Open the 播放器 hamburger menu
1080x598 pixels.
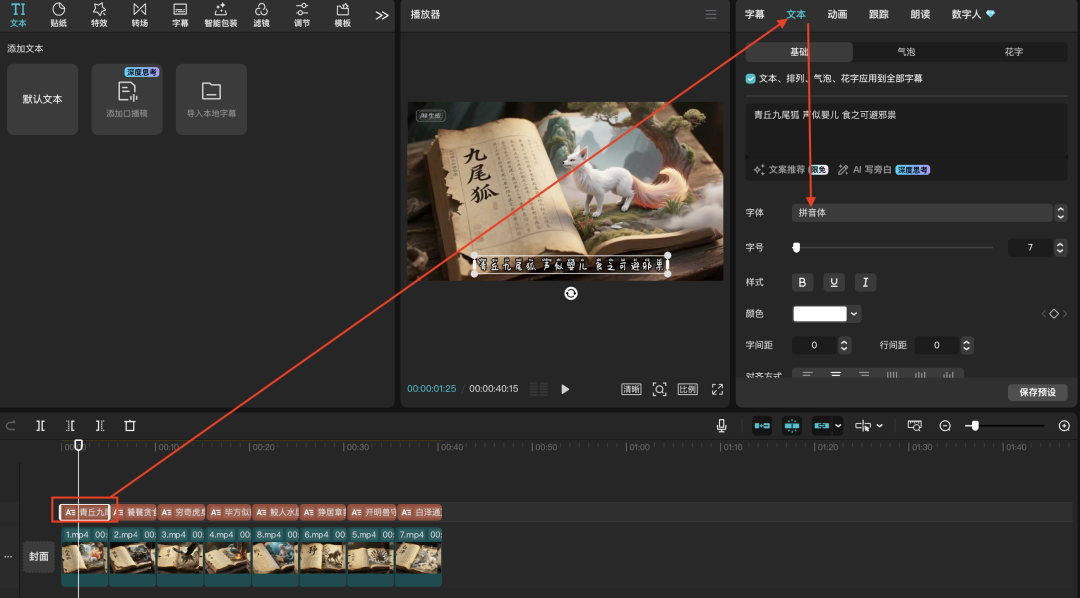[x=711, y=14]
